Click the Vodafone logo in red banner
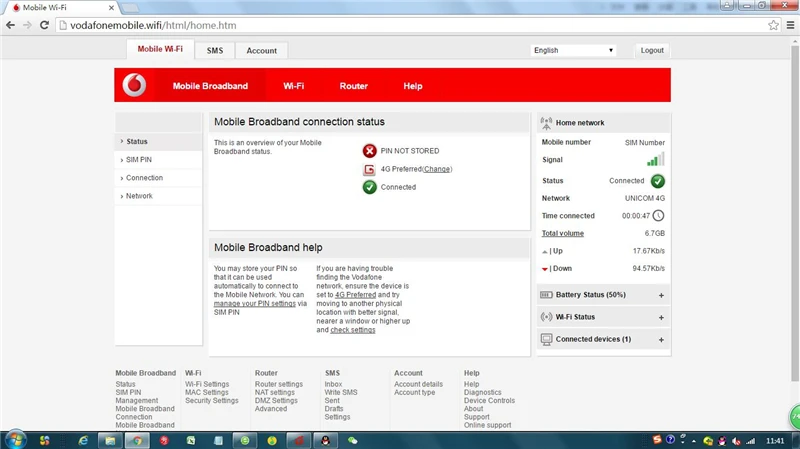This screenshot has width=800, height=449. 134,85
